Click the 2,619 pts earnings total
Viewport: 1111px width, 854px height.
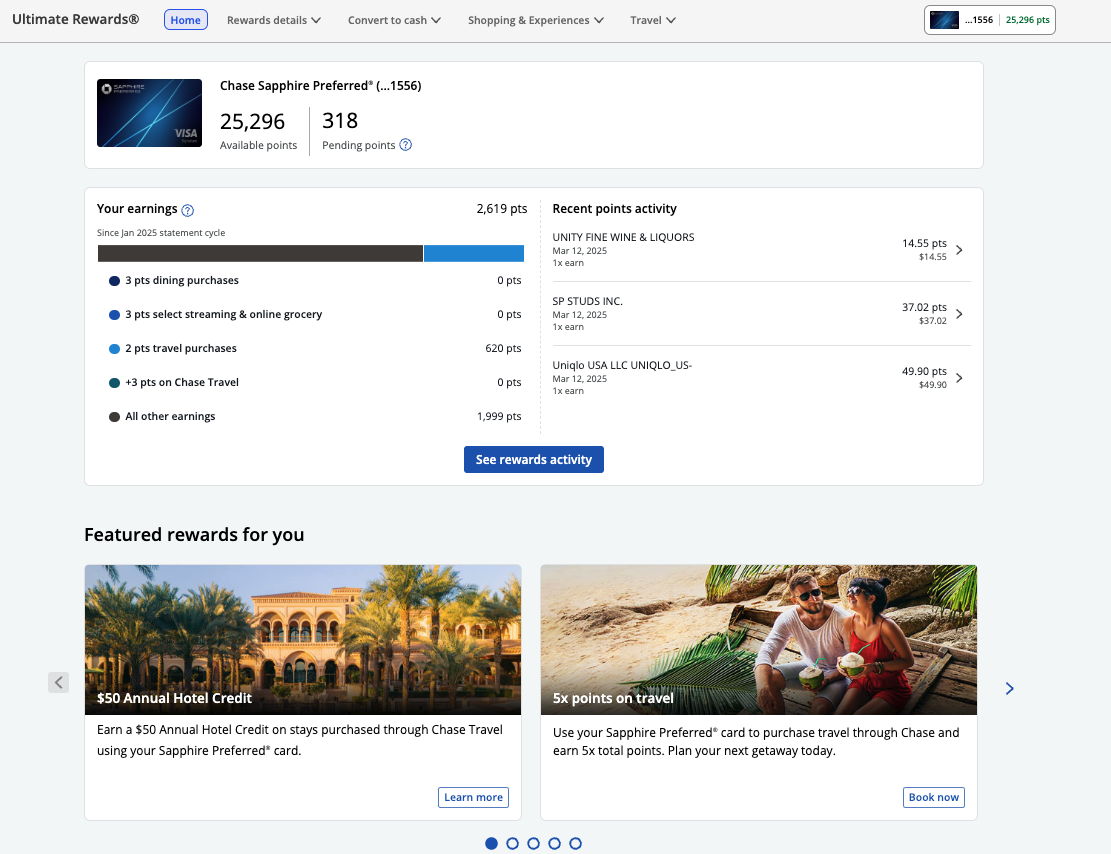tap(502, 209)
